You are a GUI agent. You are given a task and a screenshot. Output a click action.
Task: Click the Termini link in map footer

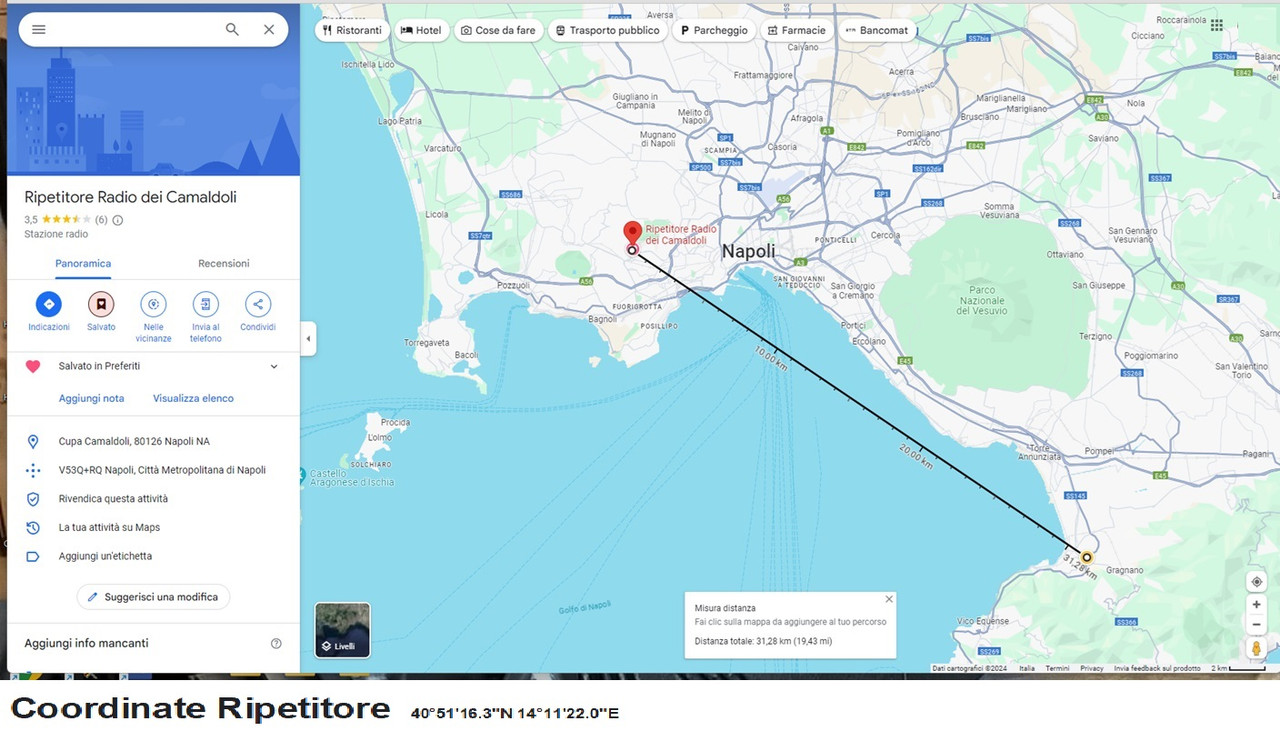(x=1057, y=668)
